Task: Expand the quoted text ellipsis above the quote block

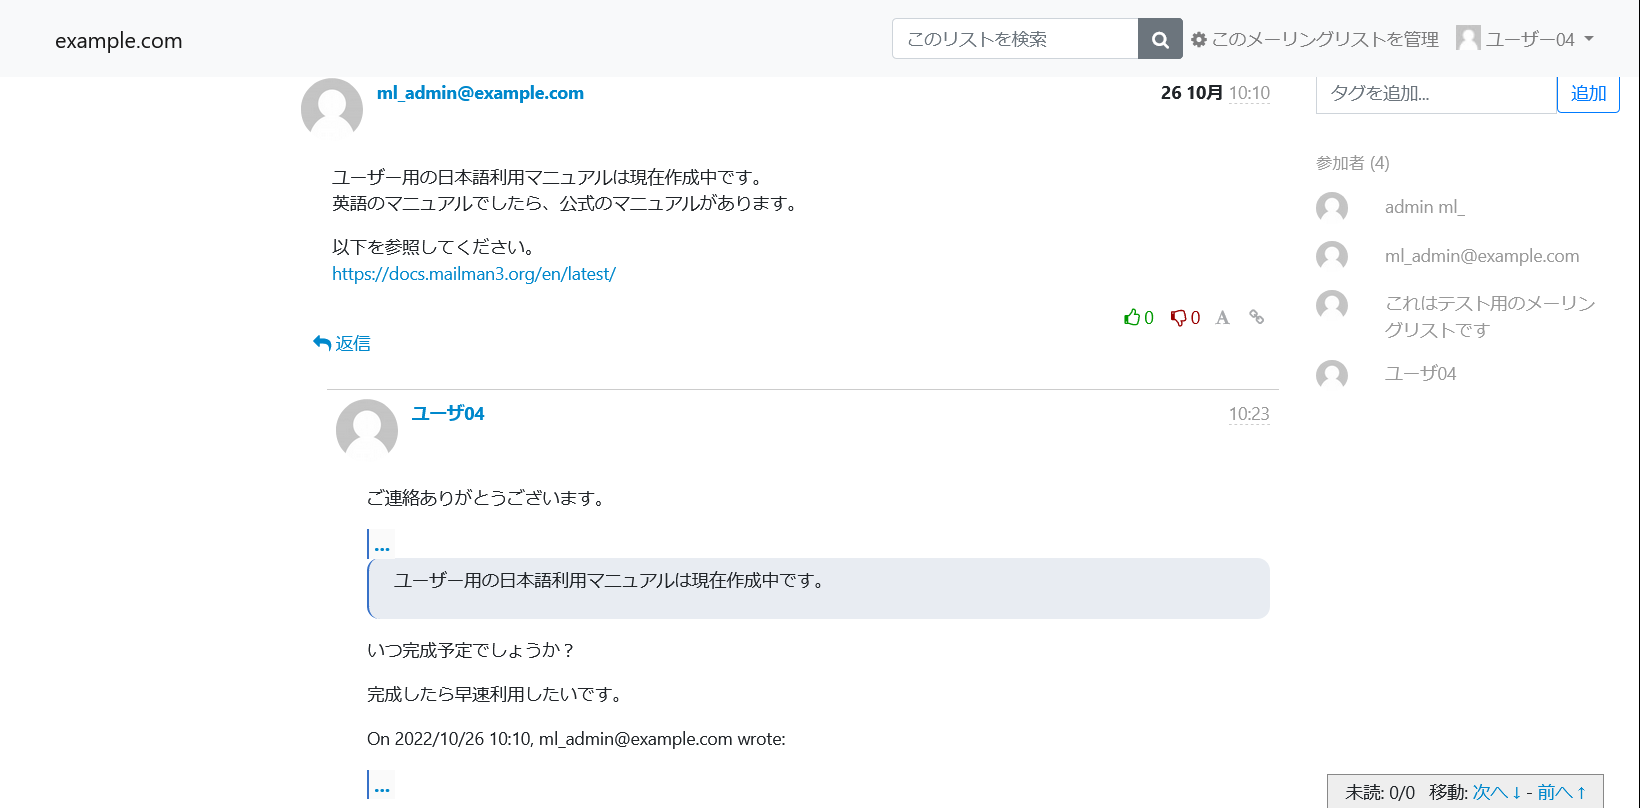Action: pyautogui.click(x=382, y=545)
